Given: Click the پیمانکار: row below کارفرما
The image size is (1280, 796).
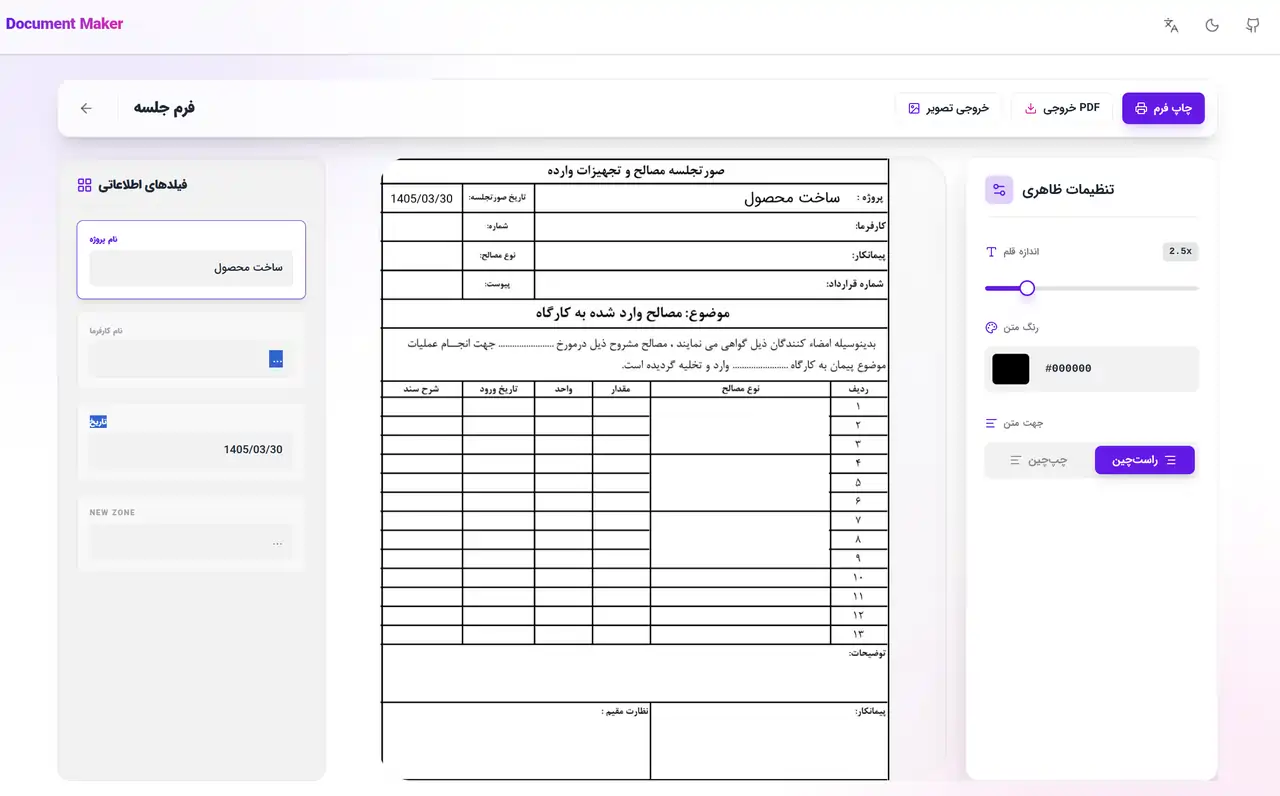Looking at the screenshot, I should tap(711, 255).
